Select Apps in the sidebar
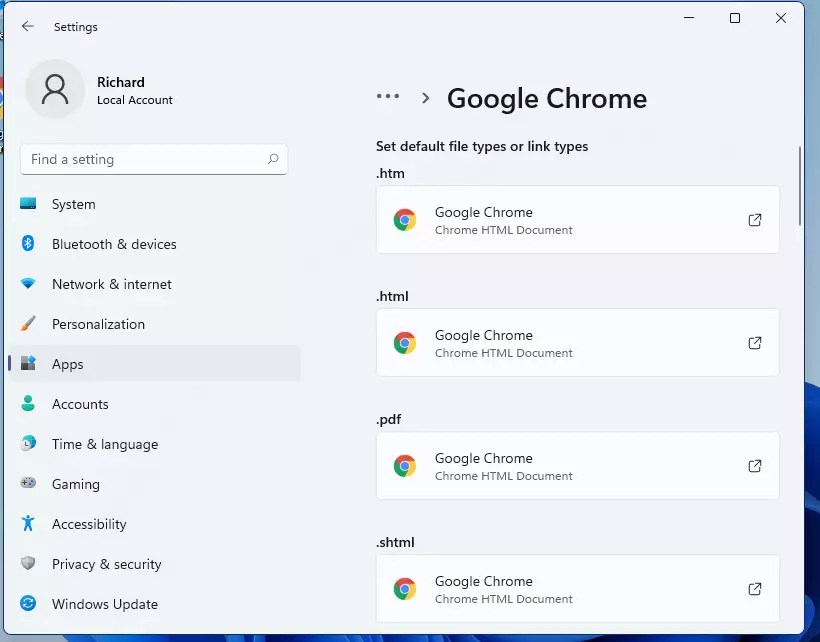 [155, 363]
